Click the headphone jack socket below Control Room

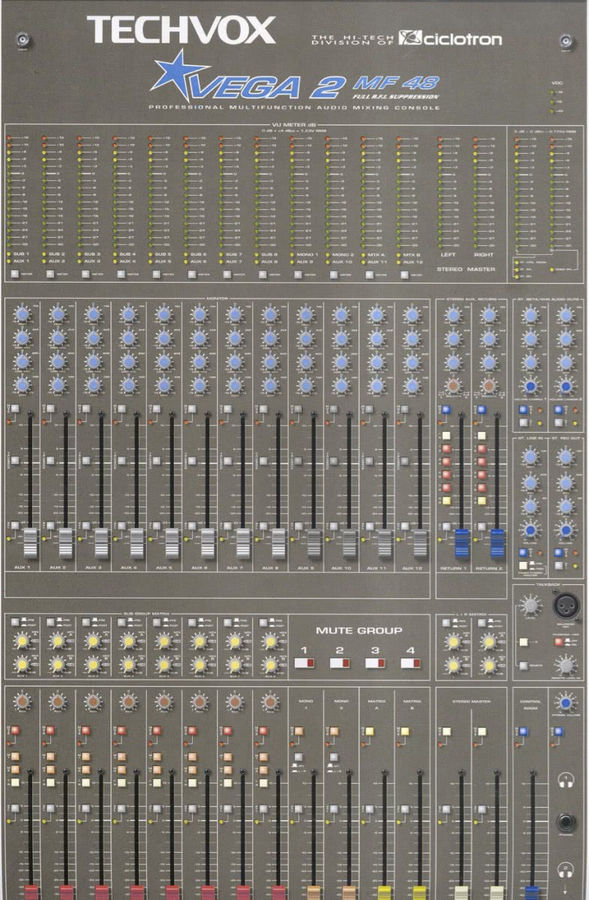click(566, 822)
